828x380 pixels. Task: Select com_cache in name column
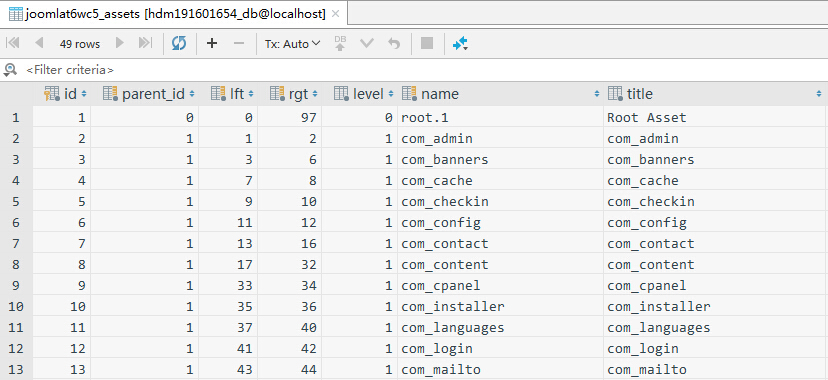[x=500, y=180]
